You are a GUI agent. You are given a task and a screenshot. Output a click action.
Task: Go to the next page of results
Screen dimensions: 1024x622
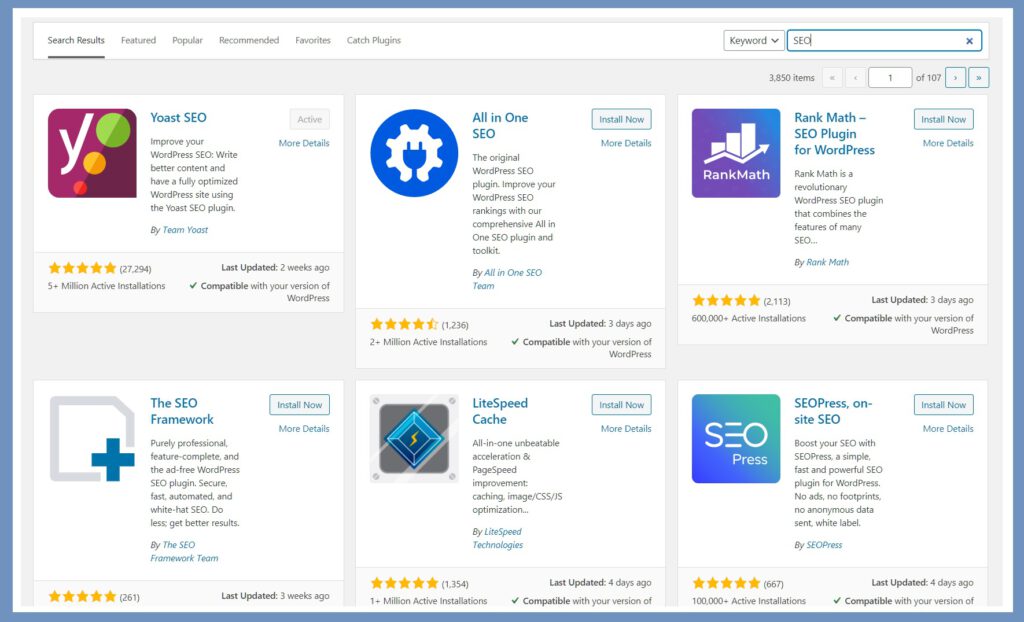956,77
